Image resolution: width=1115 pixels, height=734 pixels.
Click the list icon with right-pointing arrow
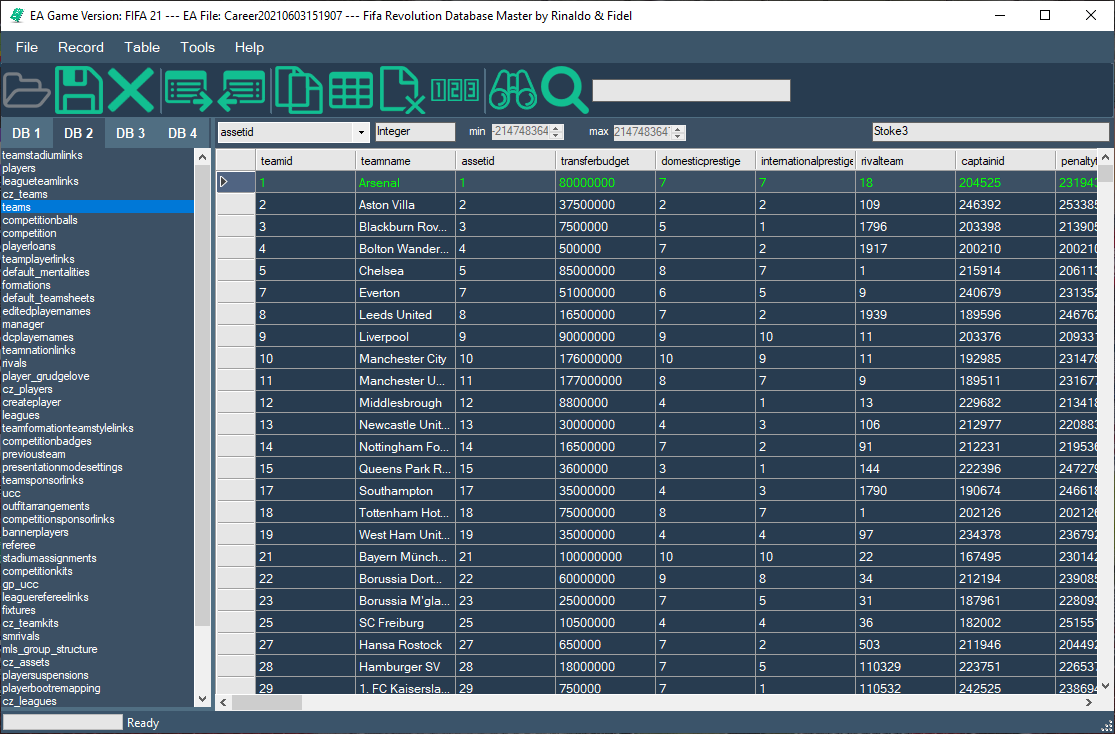point(188,91)
